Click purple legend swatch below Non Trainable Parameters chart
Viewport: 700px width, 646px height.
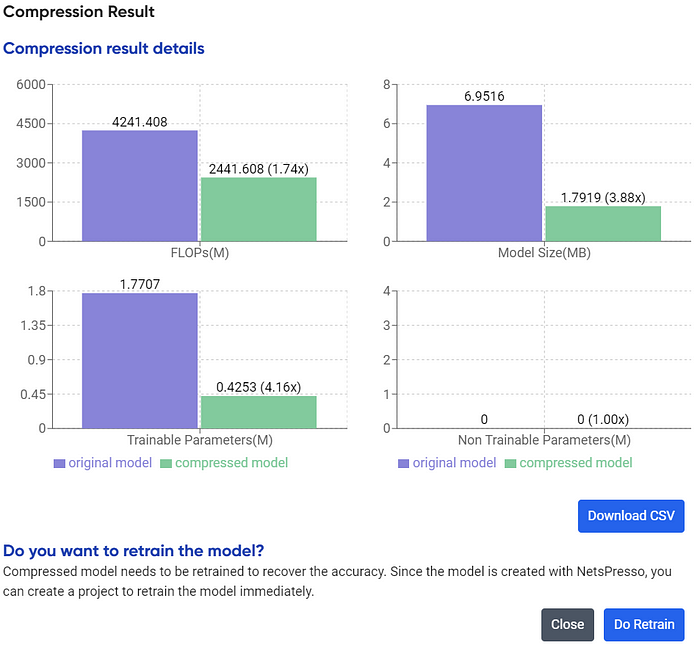pyautogui.click(x=404, y=463)
